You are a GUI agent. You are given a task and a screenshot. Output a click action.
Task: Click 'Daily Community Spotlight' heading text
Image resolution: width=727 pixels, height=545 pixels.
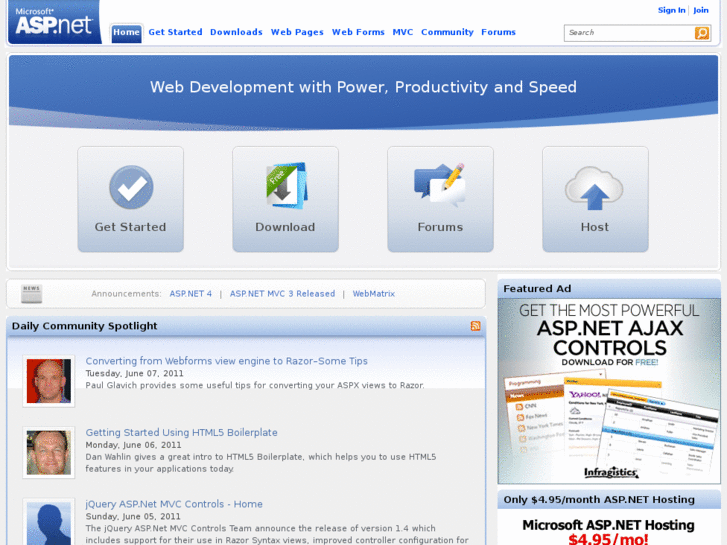84,326
